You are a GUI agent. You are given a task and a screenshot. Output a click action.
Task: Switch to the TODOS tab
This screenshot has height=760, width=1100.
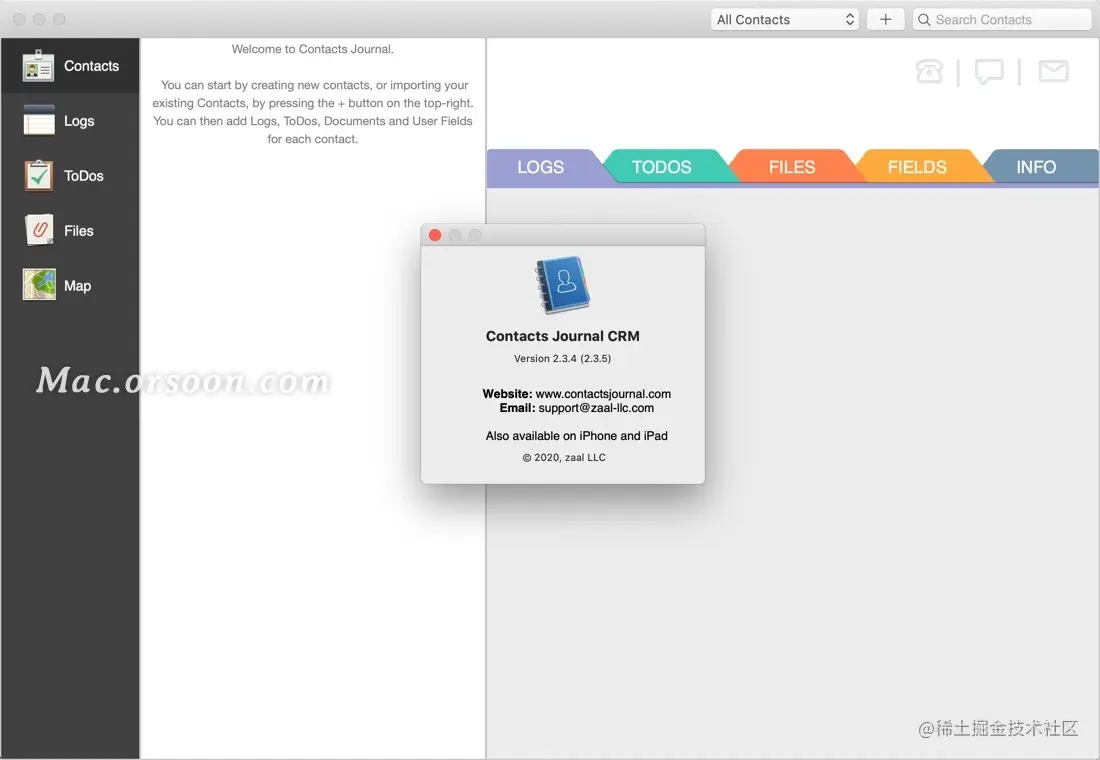click(662, 167)
